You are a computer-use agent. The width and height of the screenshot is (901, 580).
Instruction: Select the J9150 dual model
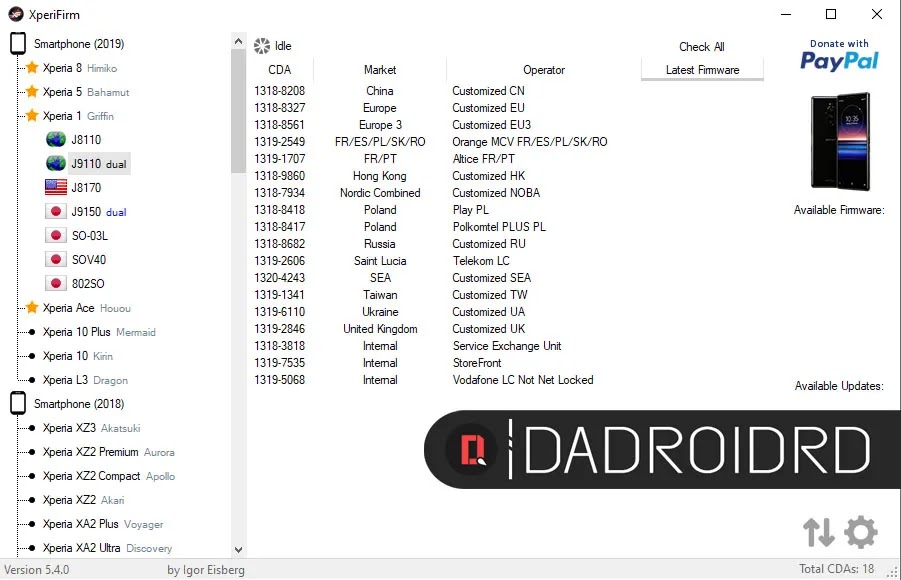[99, 212]
